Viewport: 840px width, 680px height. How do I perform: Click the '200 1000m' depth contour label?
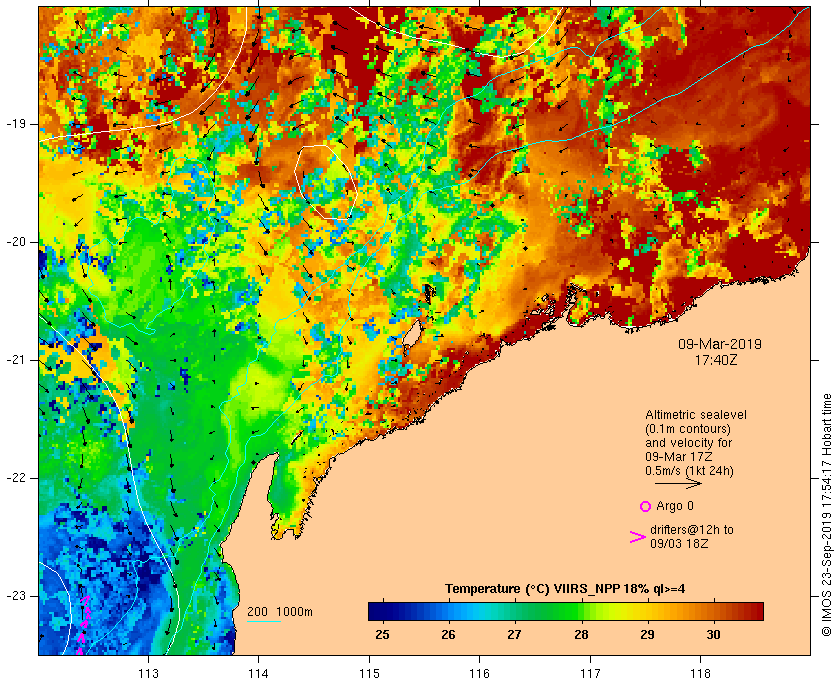pos(280,612)
